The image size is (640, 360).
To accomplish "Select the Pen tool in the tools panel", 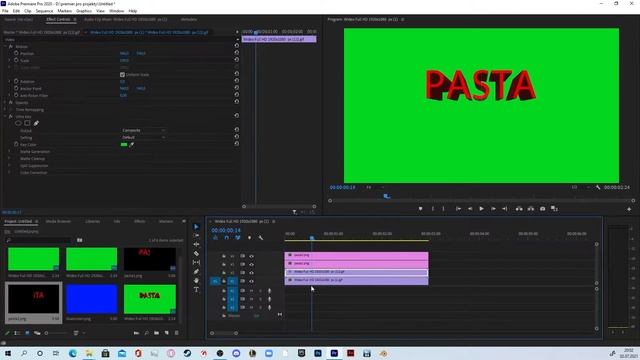I will point(196,271).
